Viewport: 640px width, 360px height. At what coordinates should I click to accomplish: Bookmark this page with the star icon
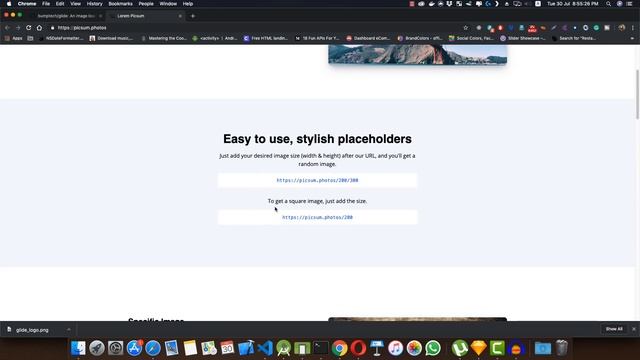(x=466, y=28)
